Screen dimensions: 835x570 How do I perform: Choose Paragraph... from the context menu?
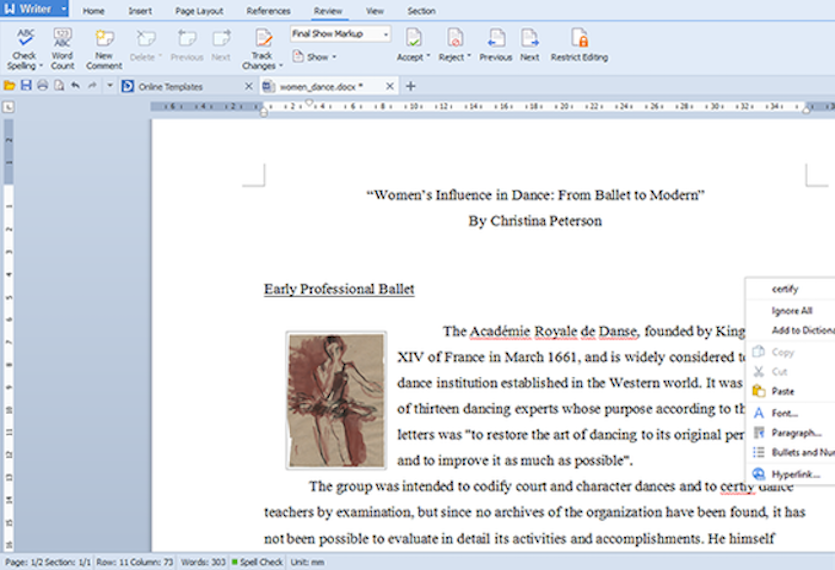point(795,433)
